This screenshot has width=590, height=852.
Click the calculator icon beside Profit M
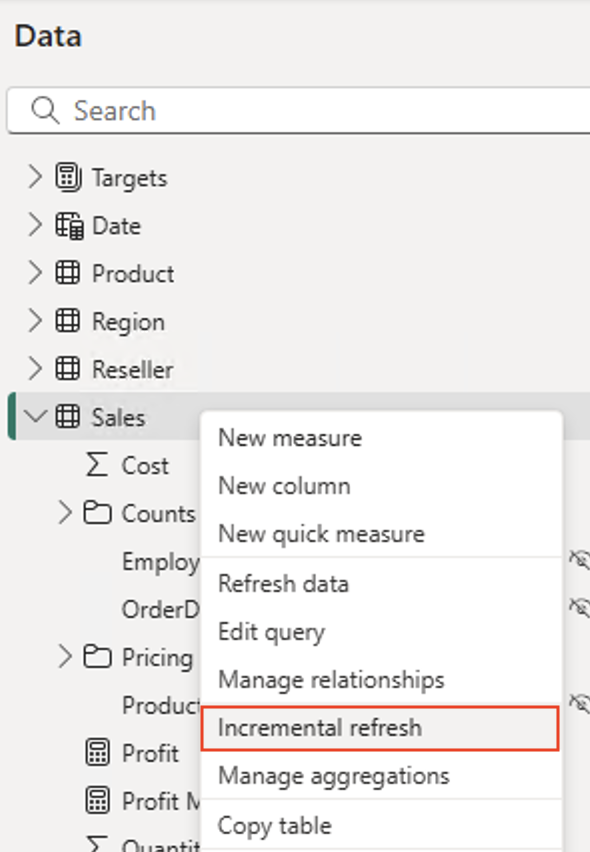pos(98,800)
